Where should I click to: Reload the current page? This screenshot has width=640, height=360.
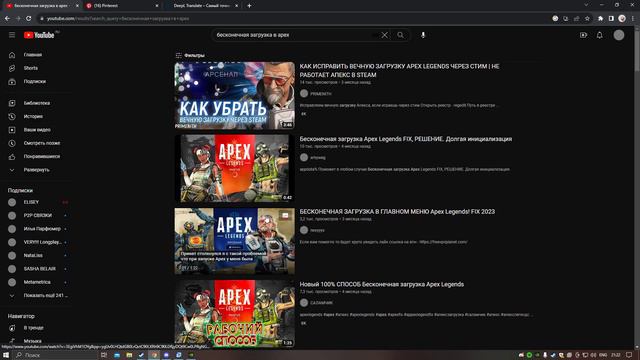click(x=29, y=18)
